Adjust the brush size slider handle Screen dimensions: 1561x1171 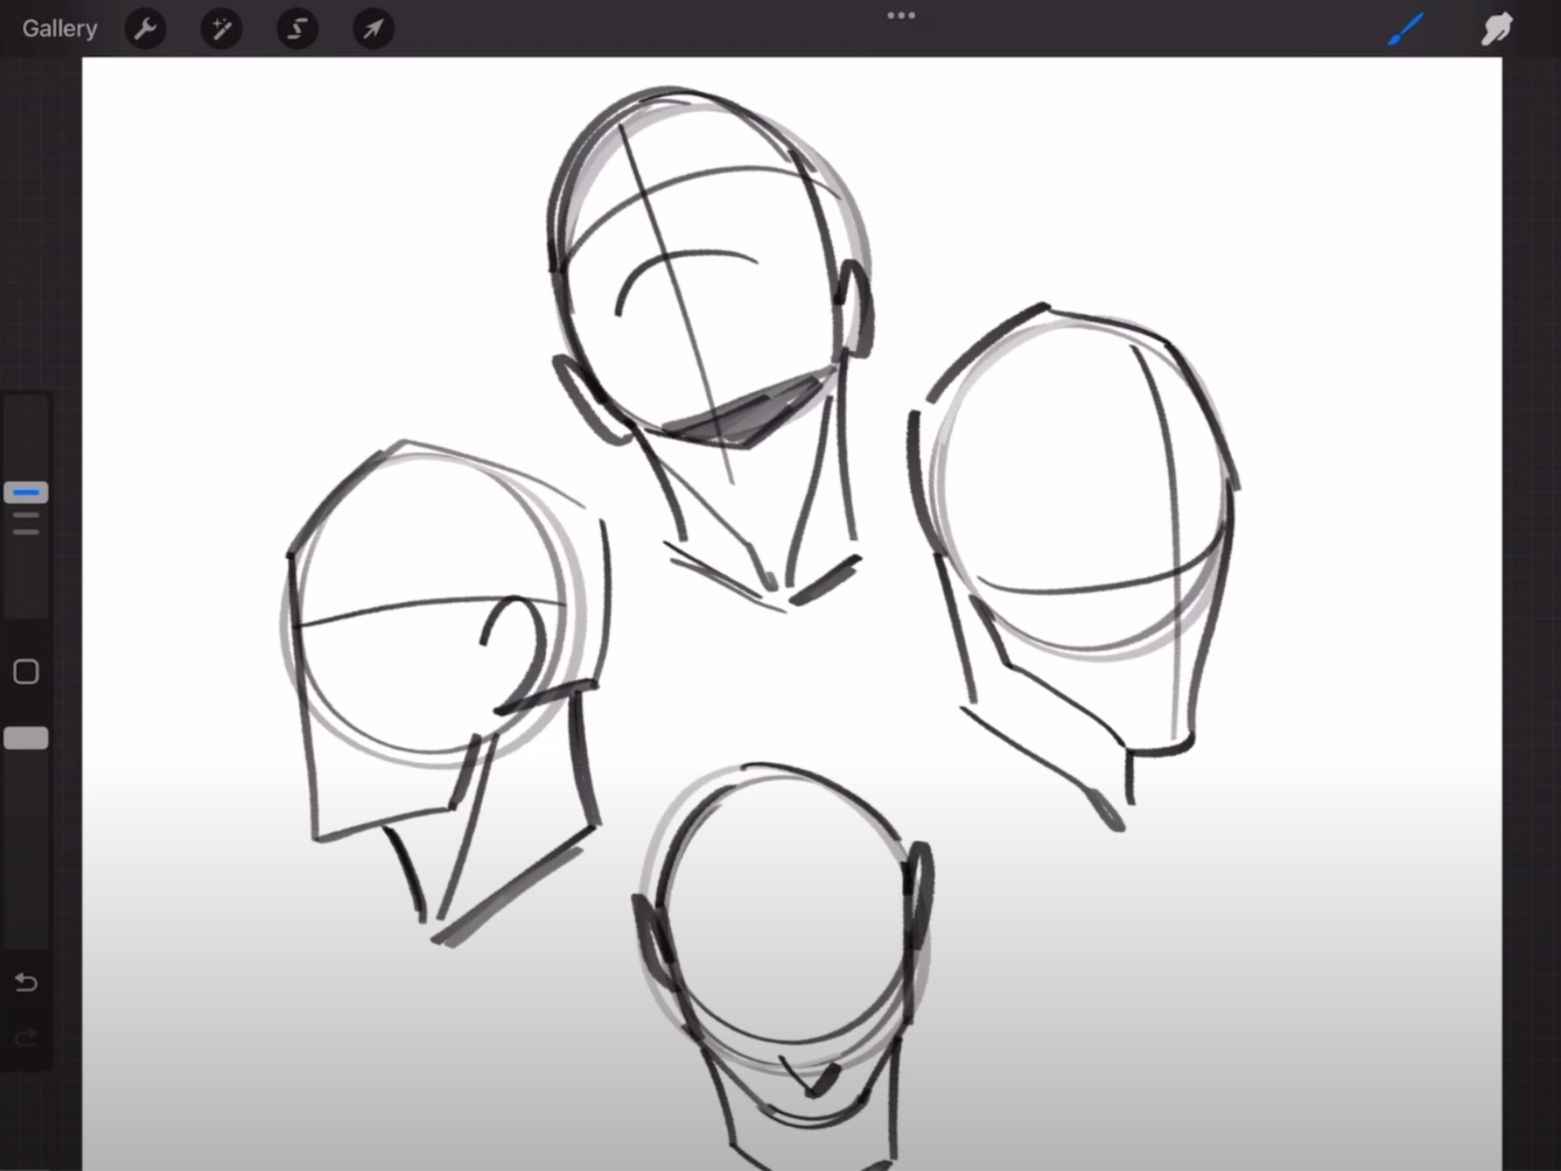26,492
